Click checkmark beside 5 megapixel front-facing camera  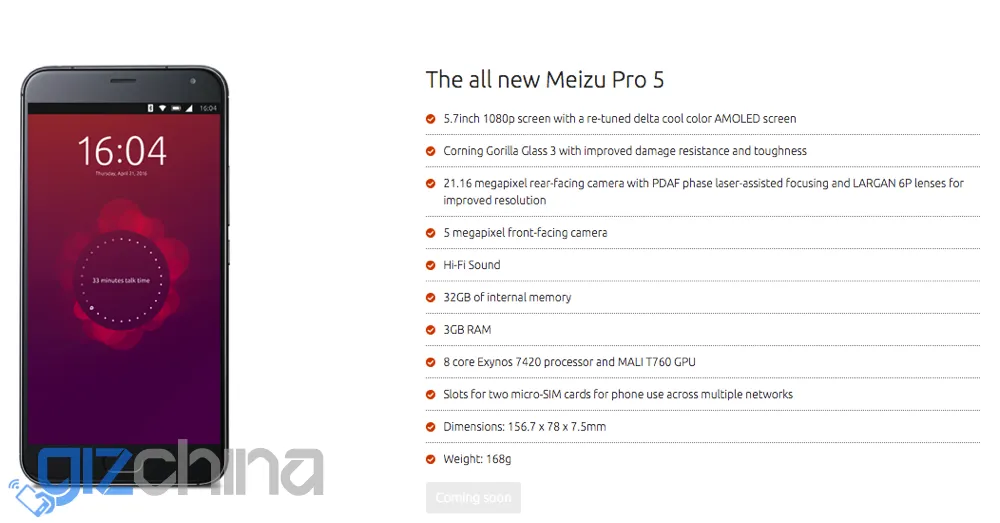point(431,233)
